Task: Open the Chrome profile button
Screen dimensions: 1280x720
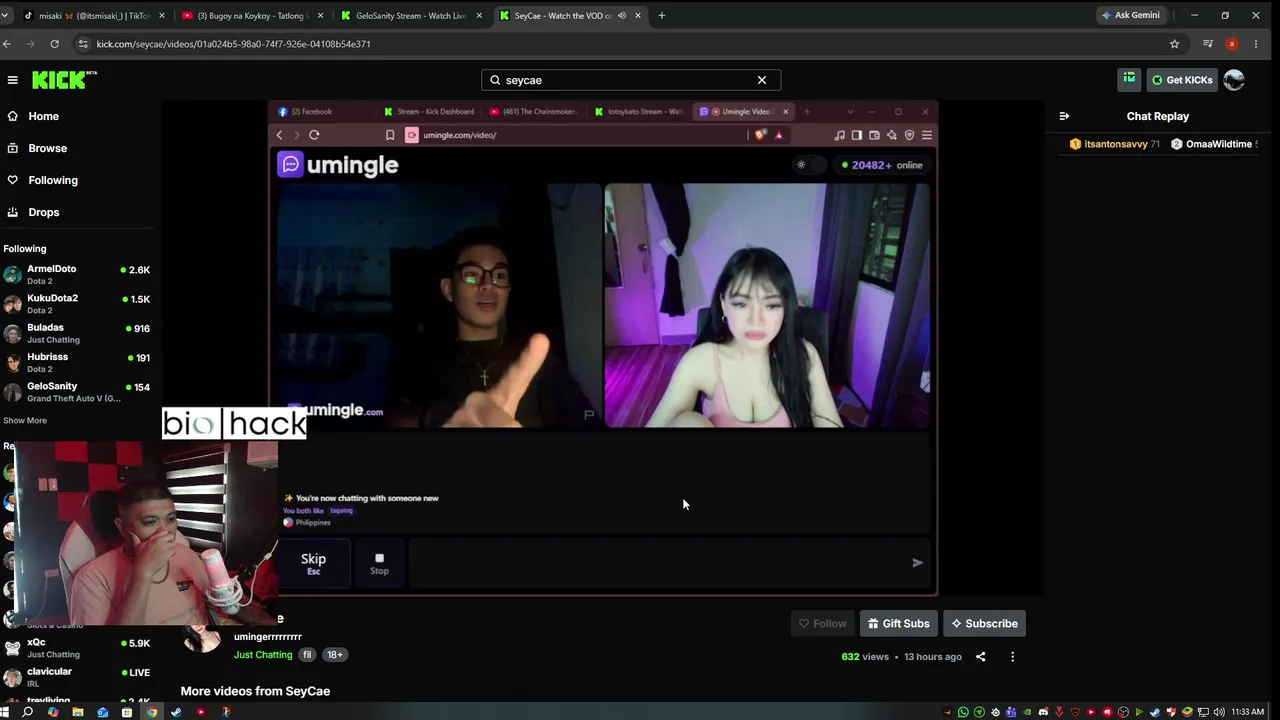Action: click(1231, 44)
